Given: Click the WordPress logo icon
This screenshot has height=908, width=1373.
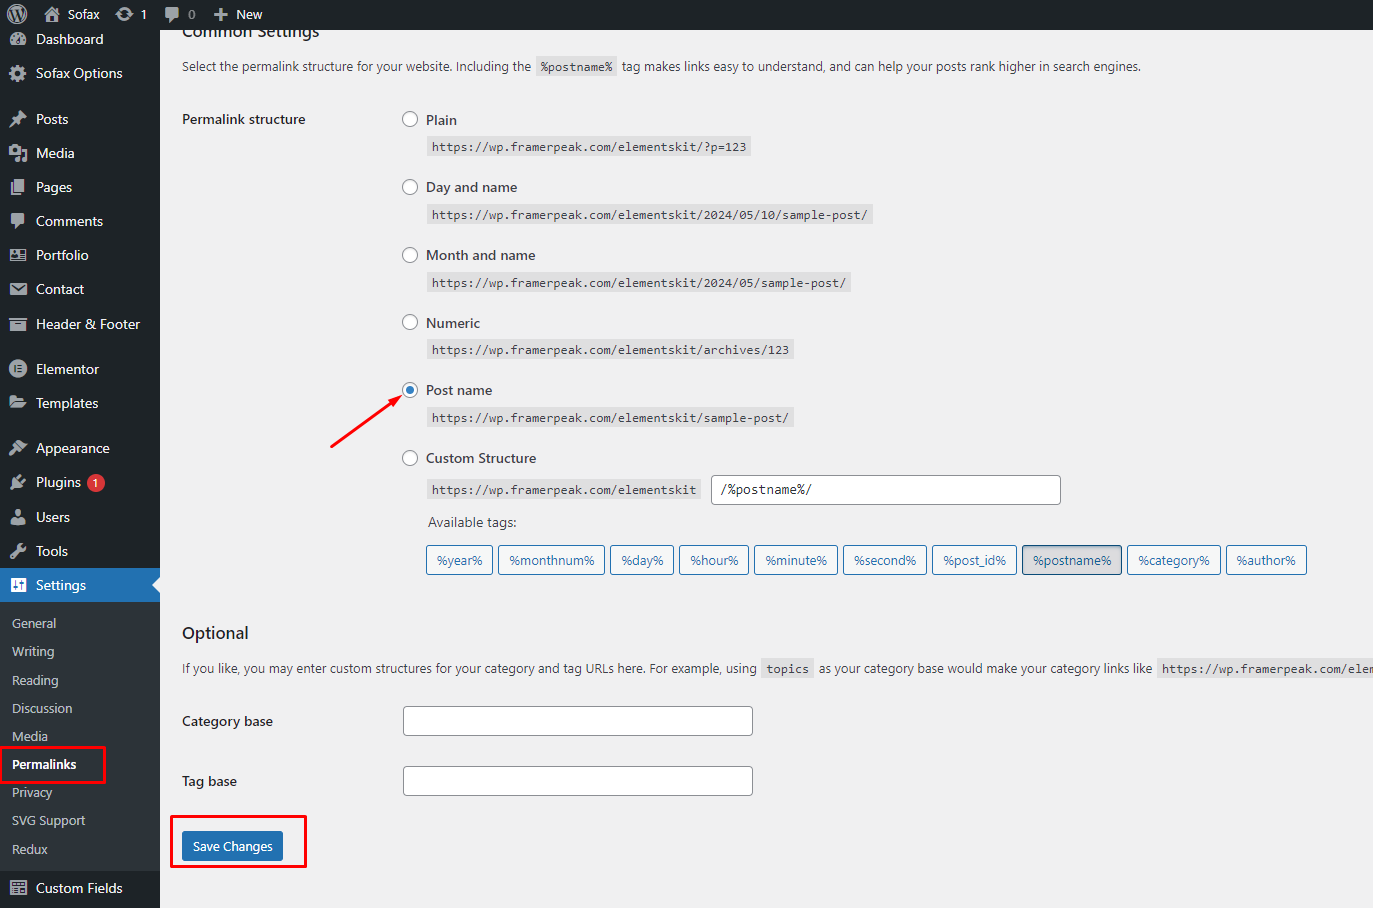Looking at the screenshot, I should click(x=17, y=14).
